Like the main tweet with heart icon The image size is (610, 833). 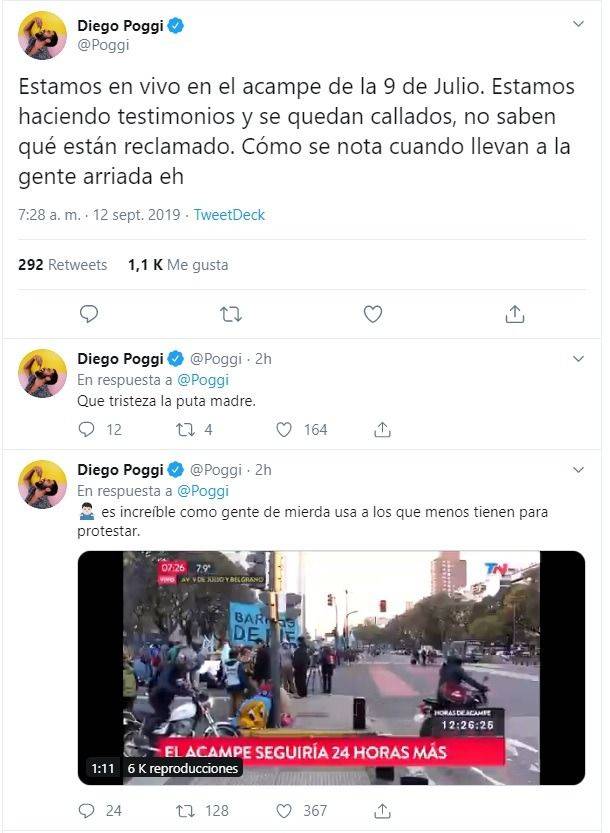[x=372, y=314]
